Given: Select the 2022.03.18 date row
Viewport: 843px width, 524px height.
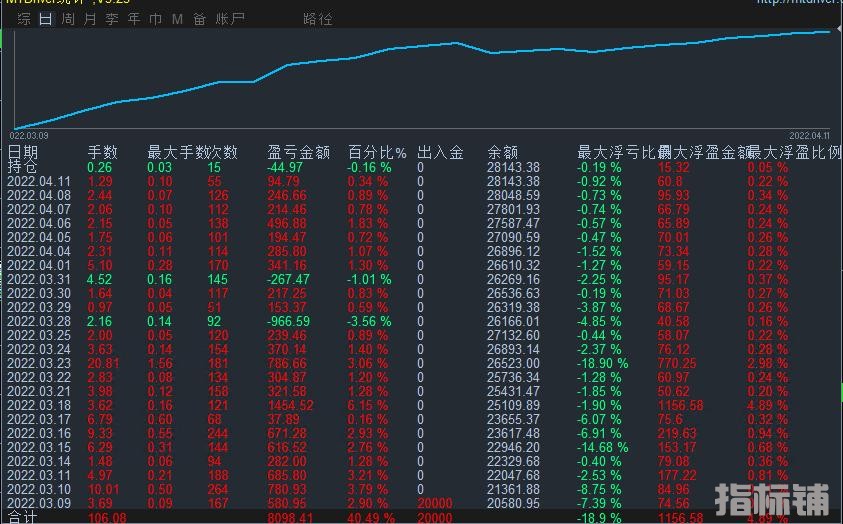Looking at the screenshot, I should pyautogui.click(x=39, y=405).
